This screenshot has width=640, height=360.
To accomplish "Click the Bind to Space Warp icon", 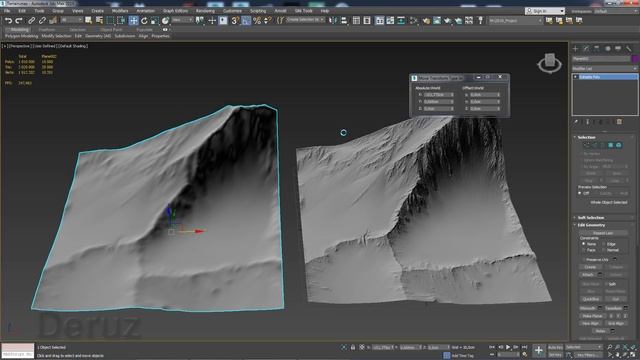I will pos(53,20).
